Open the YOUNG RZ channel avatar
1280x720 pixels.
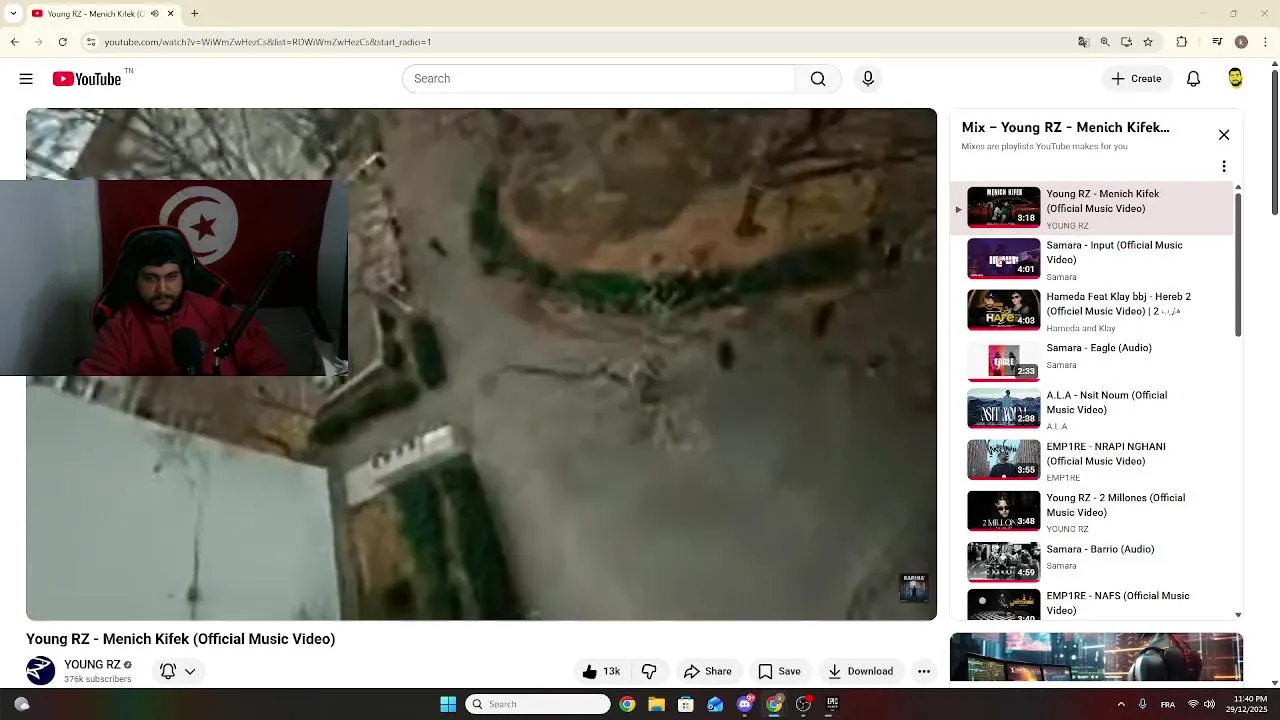[x=40, y=670]
